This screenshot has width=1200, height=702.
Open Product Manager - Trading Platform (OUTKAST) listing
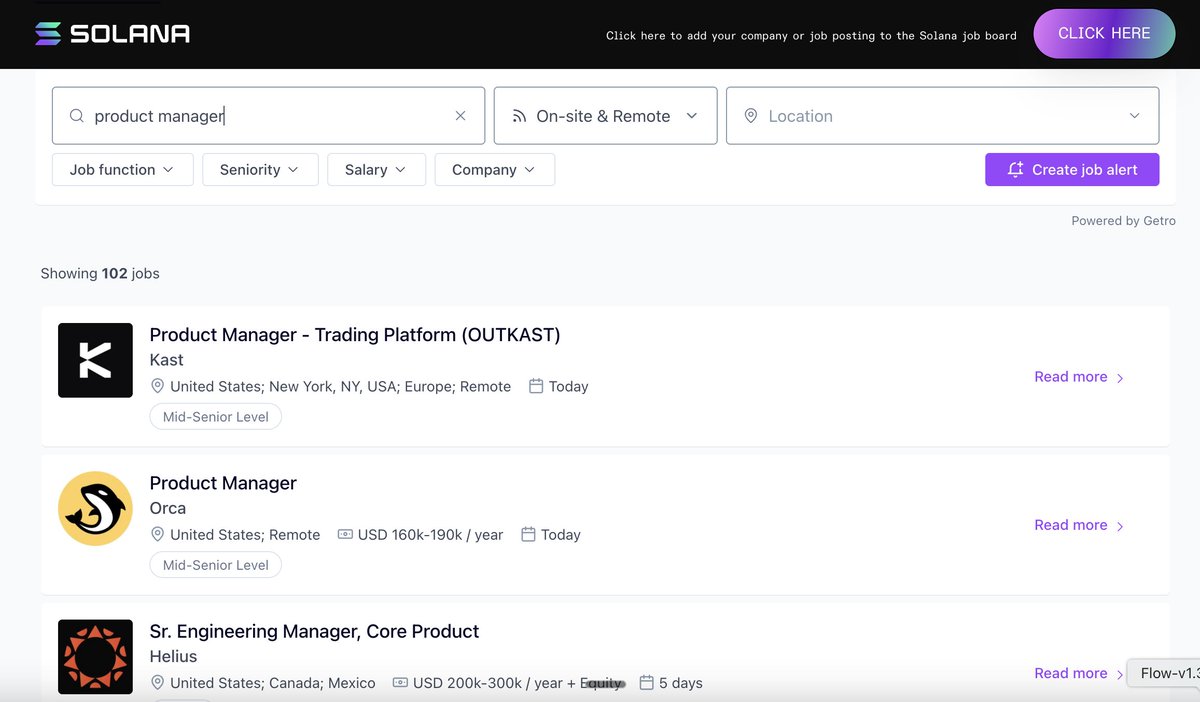[355, 335]
